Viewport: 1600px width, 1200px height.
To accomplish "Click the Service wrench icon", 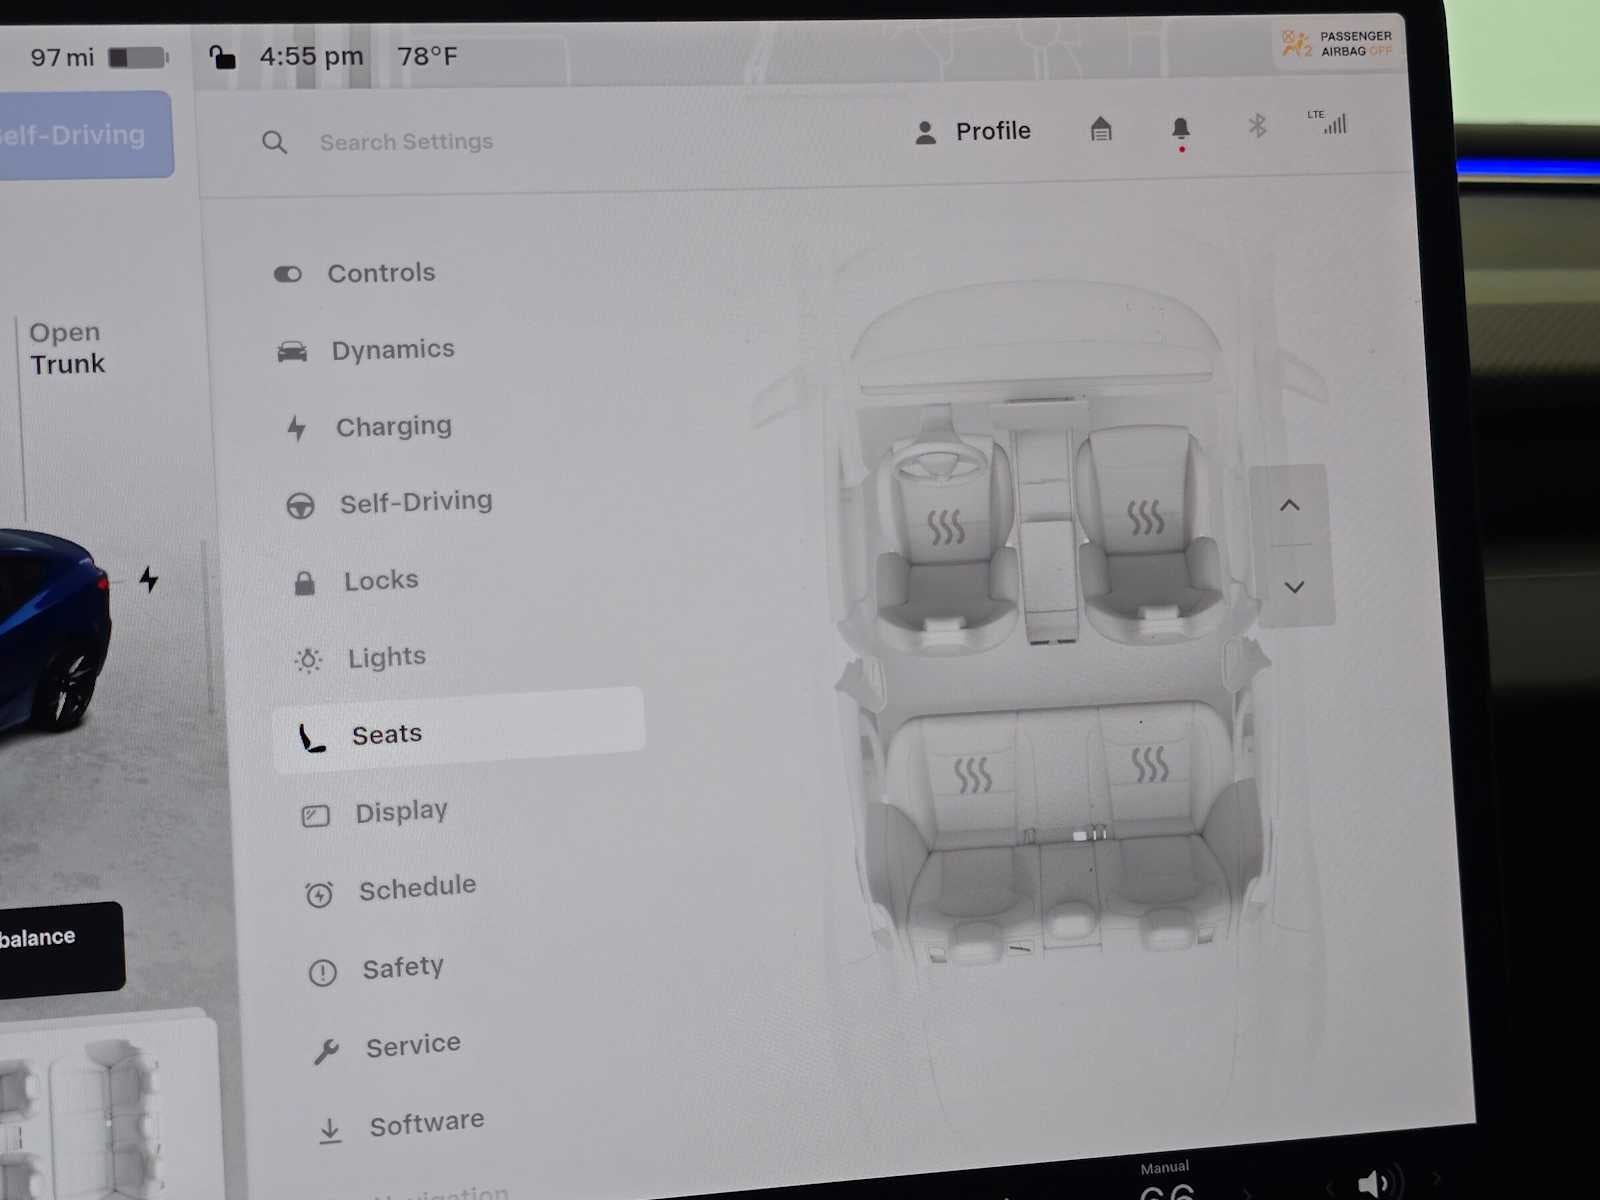I will pyautogui.click(x=326, y=1051).
